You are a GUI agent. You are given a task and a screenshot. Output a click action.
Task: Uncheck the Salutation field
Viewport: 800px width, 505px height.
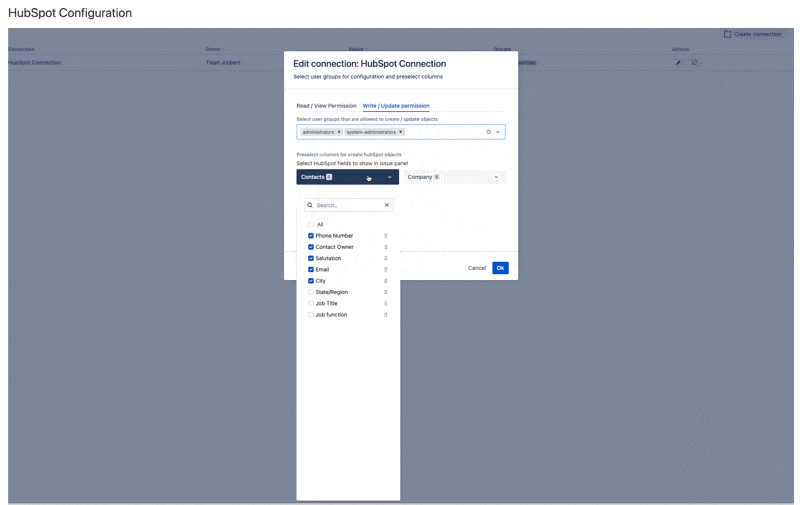311,258
